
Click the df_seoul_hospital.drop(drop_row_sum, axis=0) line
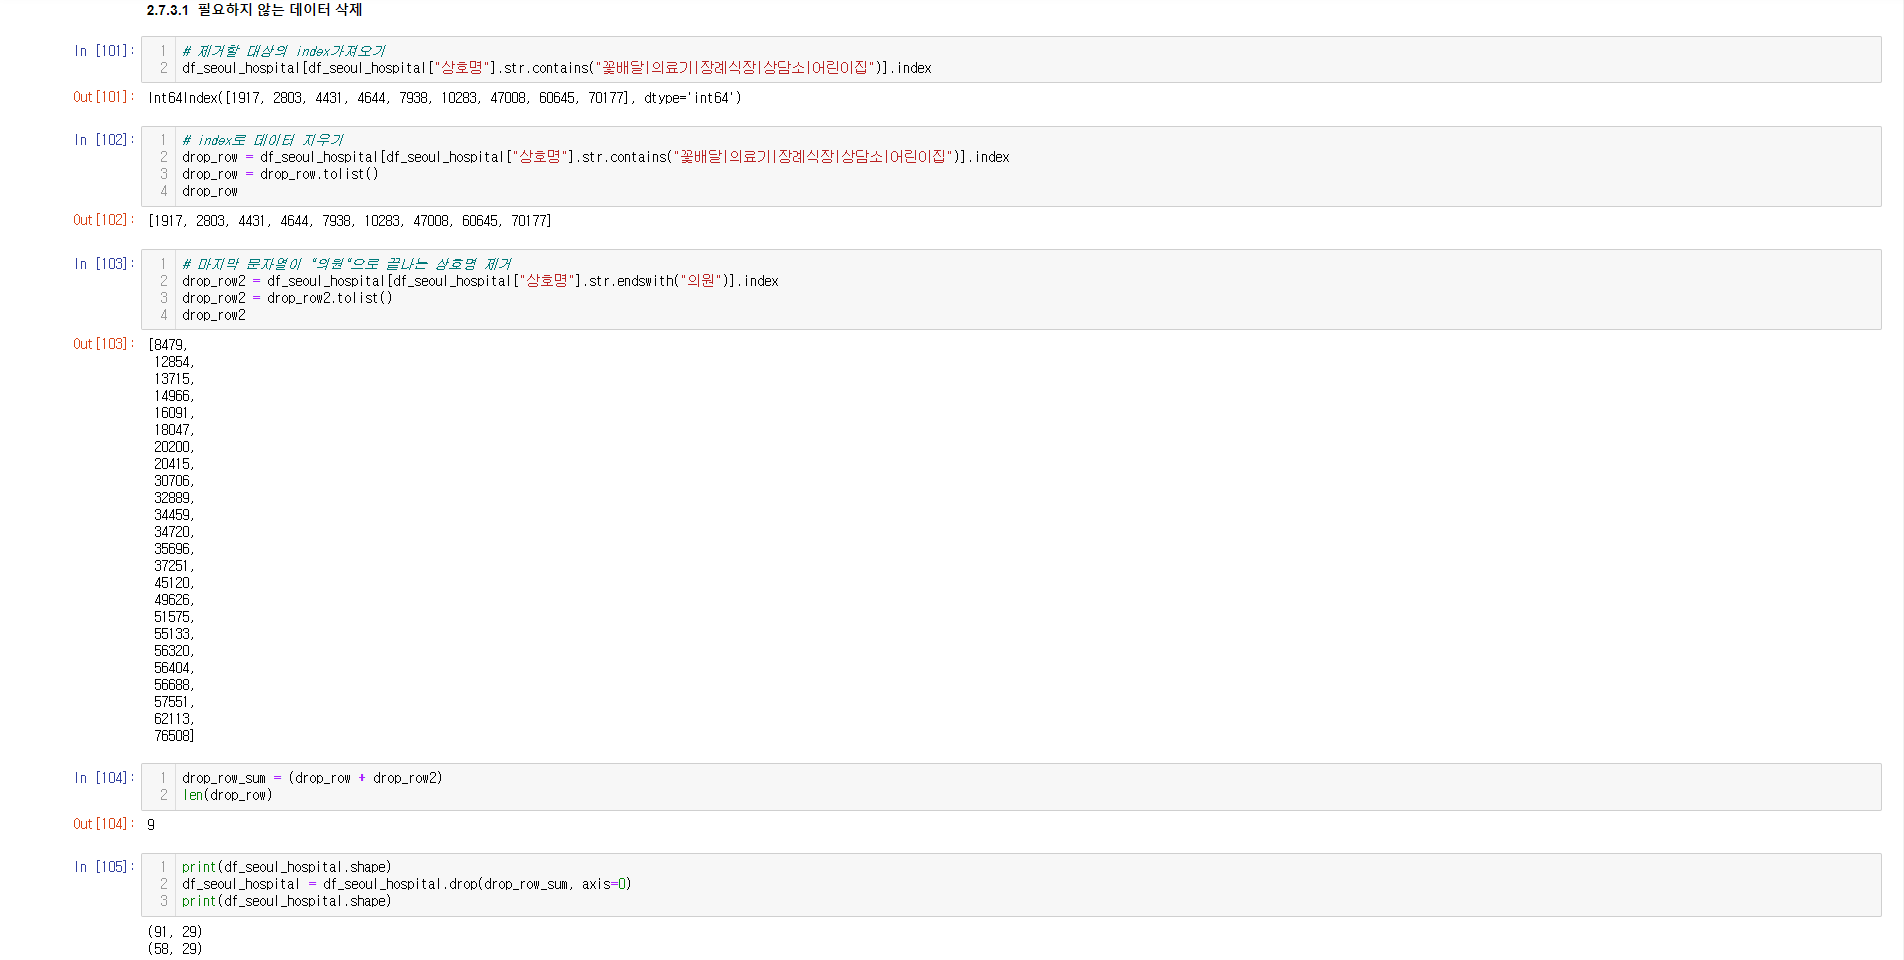[406, 884]
